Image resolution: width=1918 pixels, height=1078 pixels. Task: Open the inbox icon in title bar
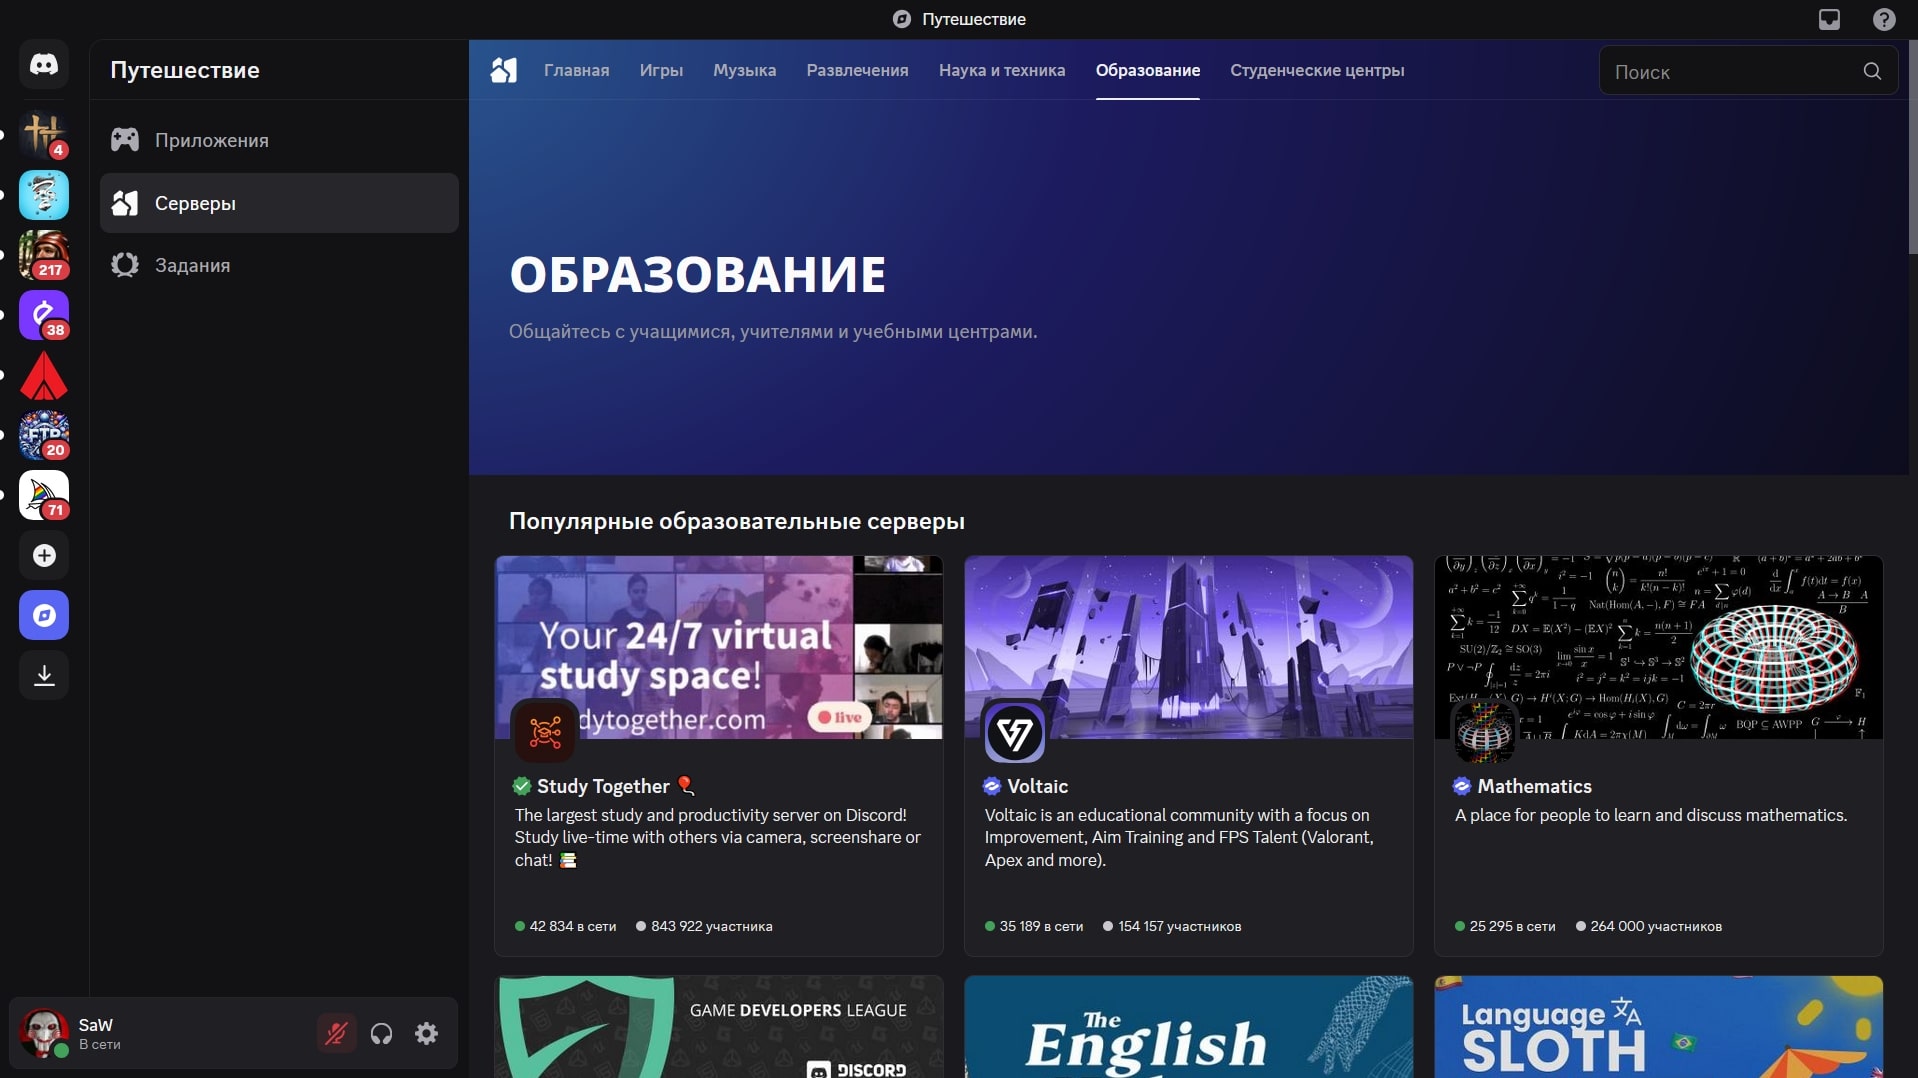(x=1829, y=19)
